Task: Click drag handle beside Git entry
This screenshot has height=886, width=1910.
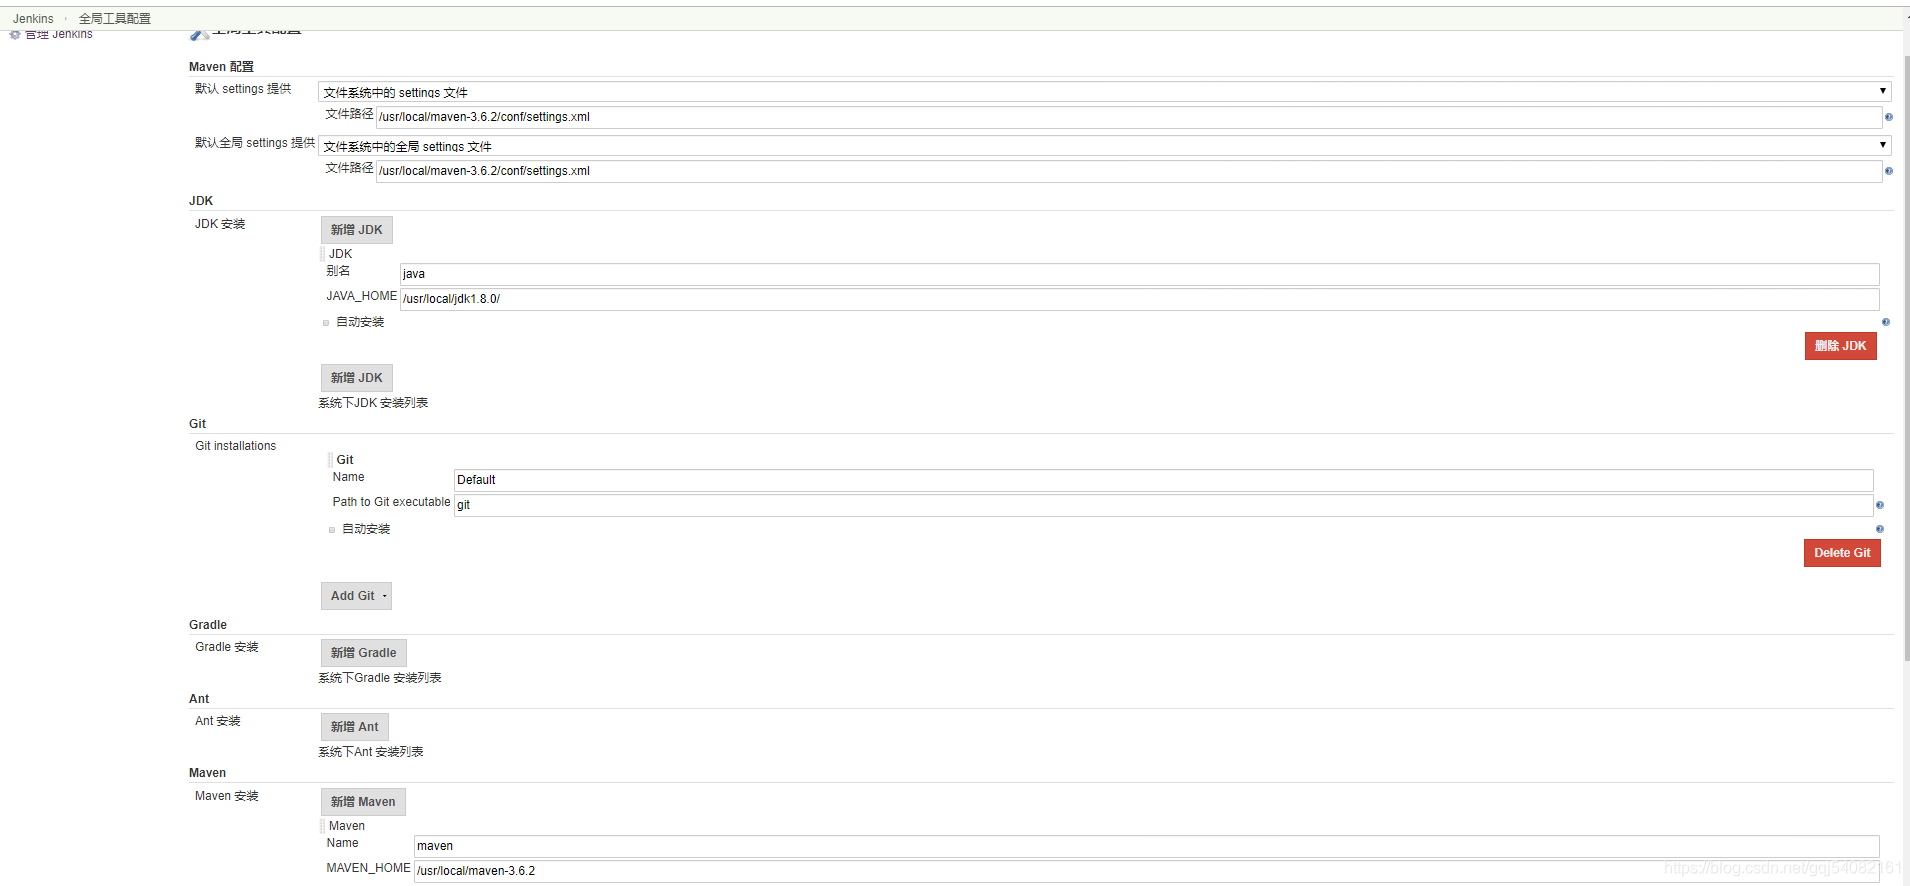Action: click(x=330, y=460)
